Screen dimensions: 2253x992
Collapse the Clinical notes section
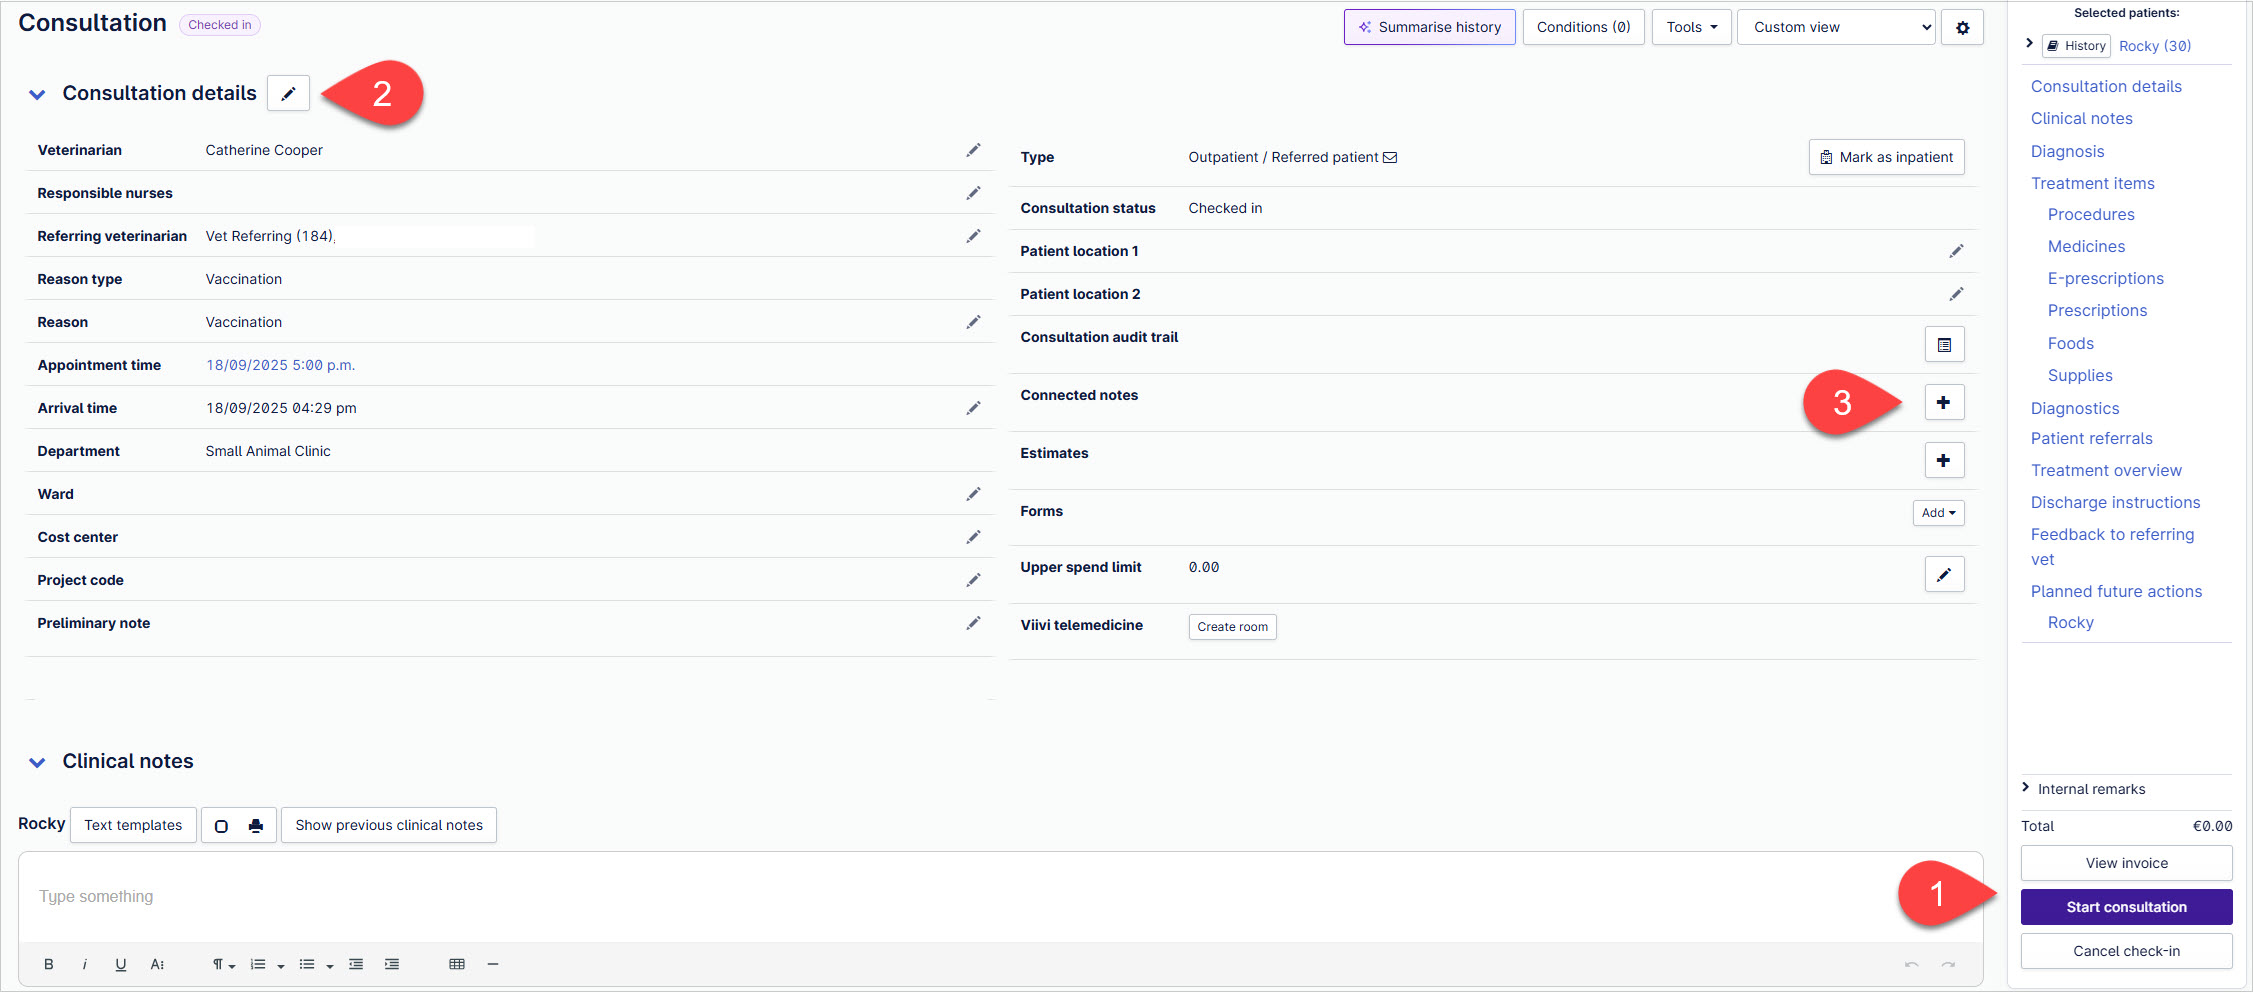click(37, 762)
